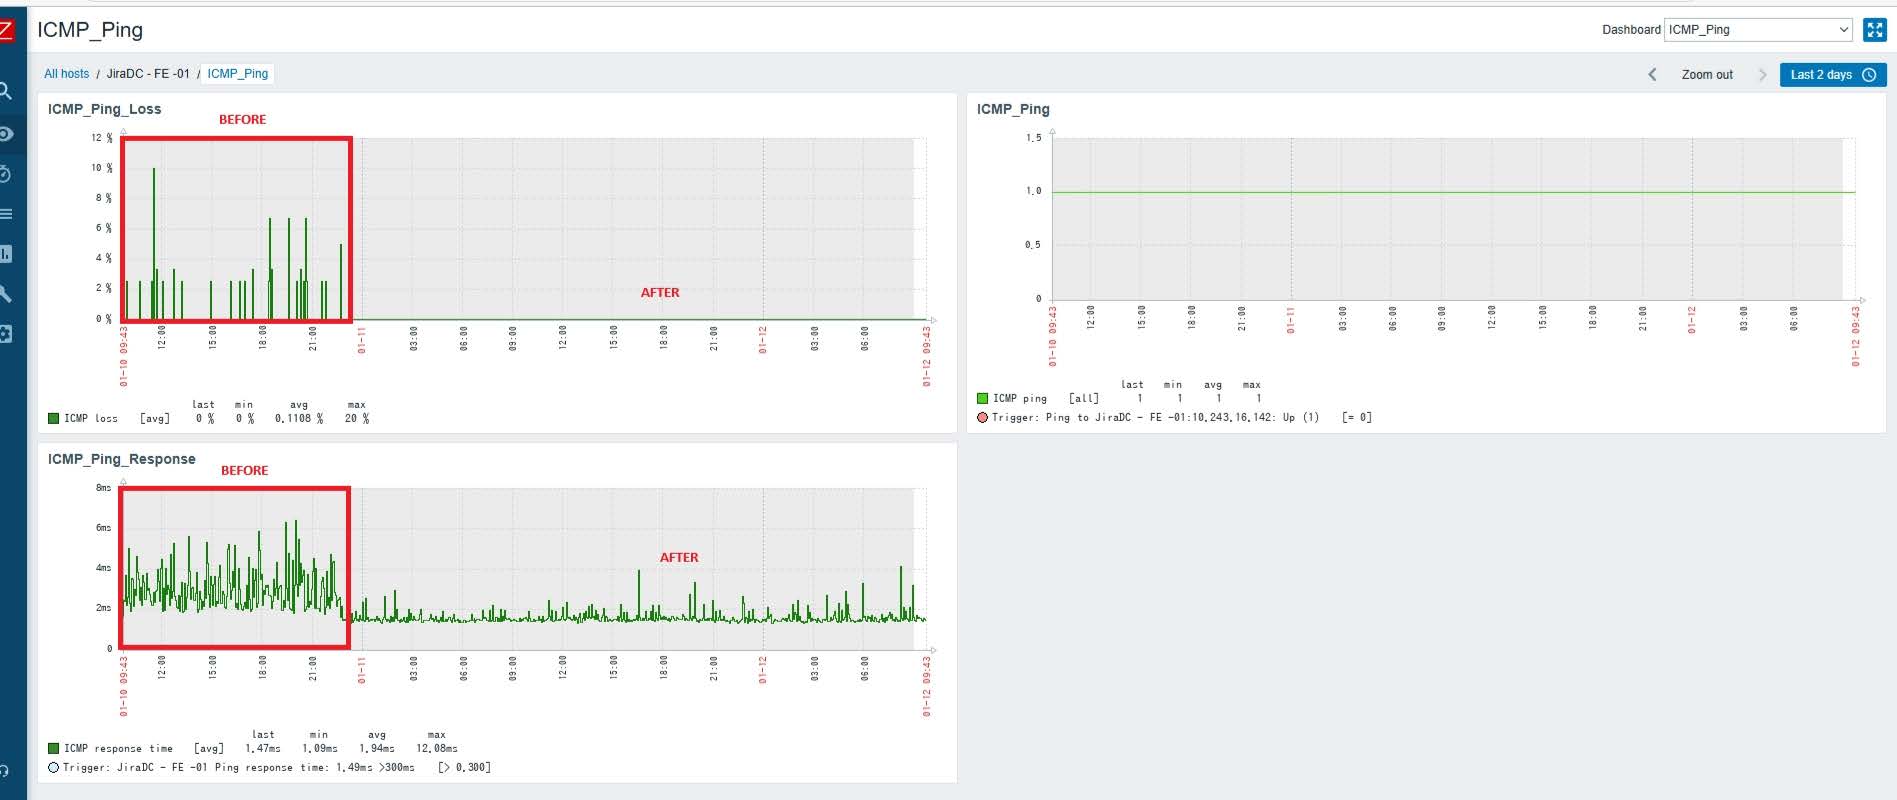Click the support icon at sidebar bottom
Image resolution: width=1897 pixels, height=800 pixels.
coord(5,771)
